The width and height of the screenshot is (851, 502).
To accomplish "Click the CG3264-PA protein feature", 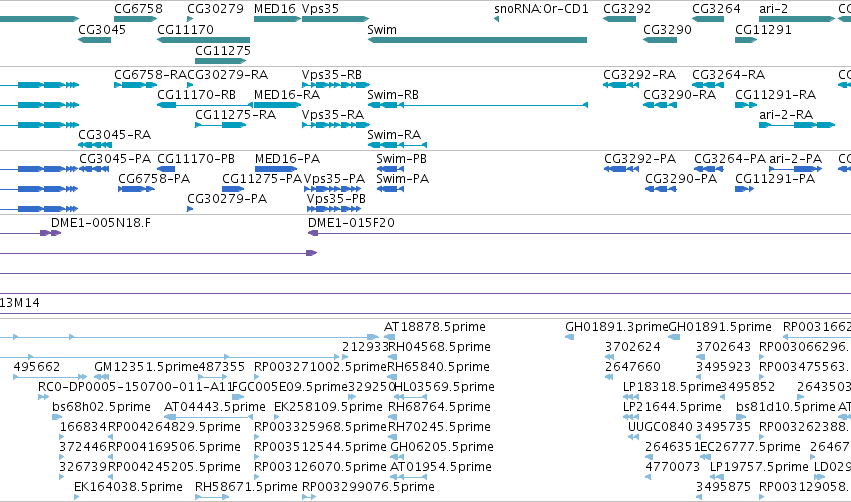I will 709,169.
